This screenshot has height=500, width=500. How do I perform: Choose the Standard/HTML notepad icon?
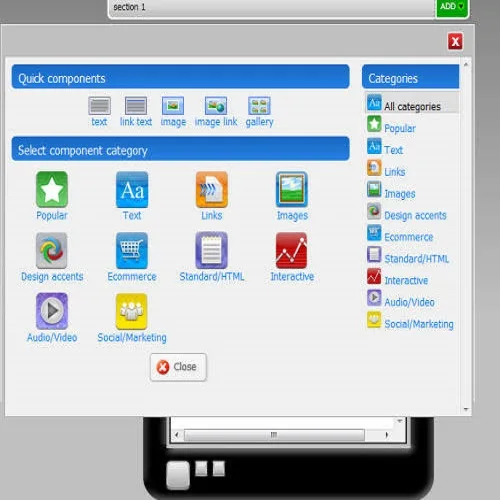[x=212, y=251]
